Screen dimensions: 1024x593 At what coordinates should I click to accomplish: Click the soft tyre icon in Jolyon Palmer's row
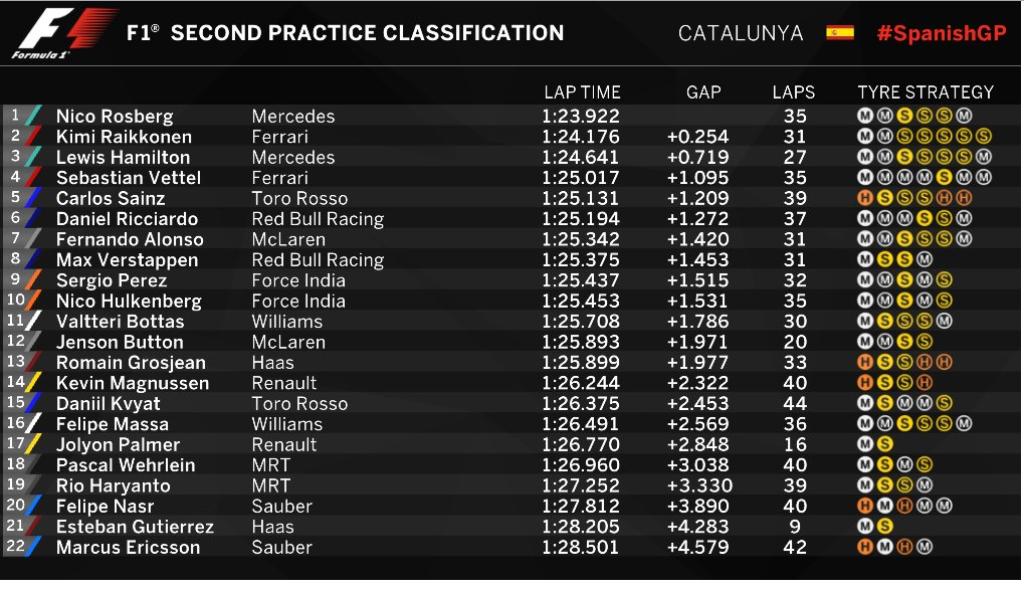click(884, 444)
